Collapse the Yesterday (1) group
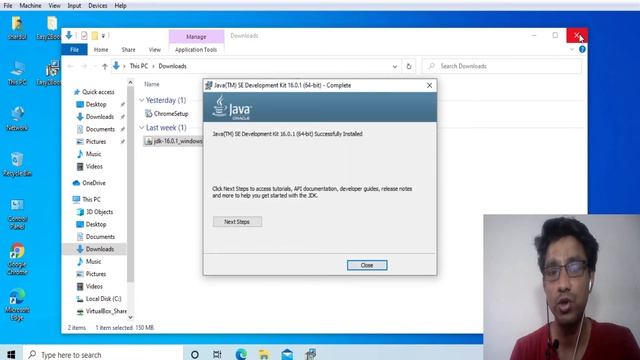640x360 pixels. point(142,100)
